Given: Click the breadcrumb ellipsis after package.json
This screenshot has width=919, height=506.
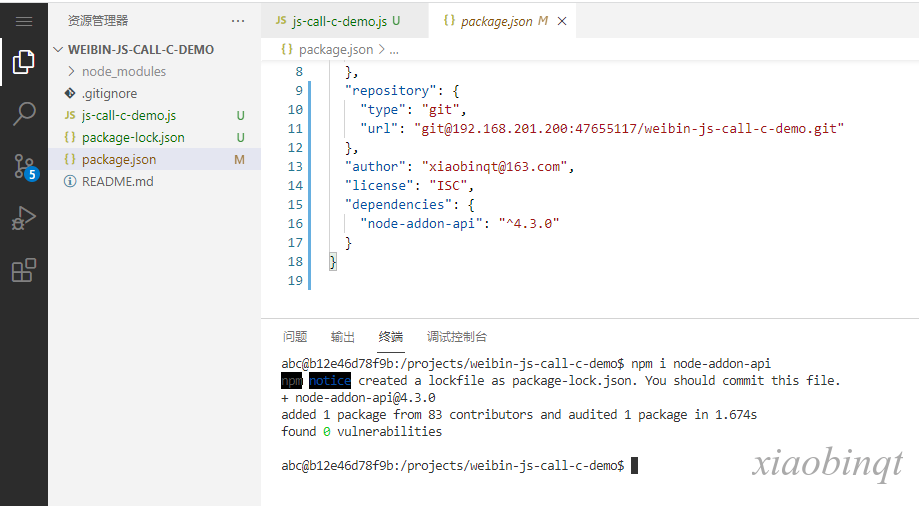Looking at the screenshot, I should (394, 50).
